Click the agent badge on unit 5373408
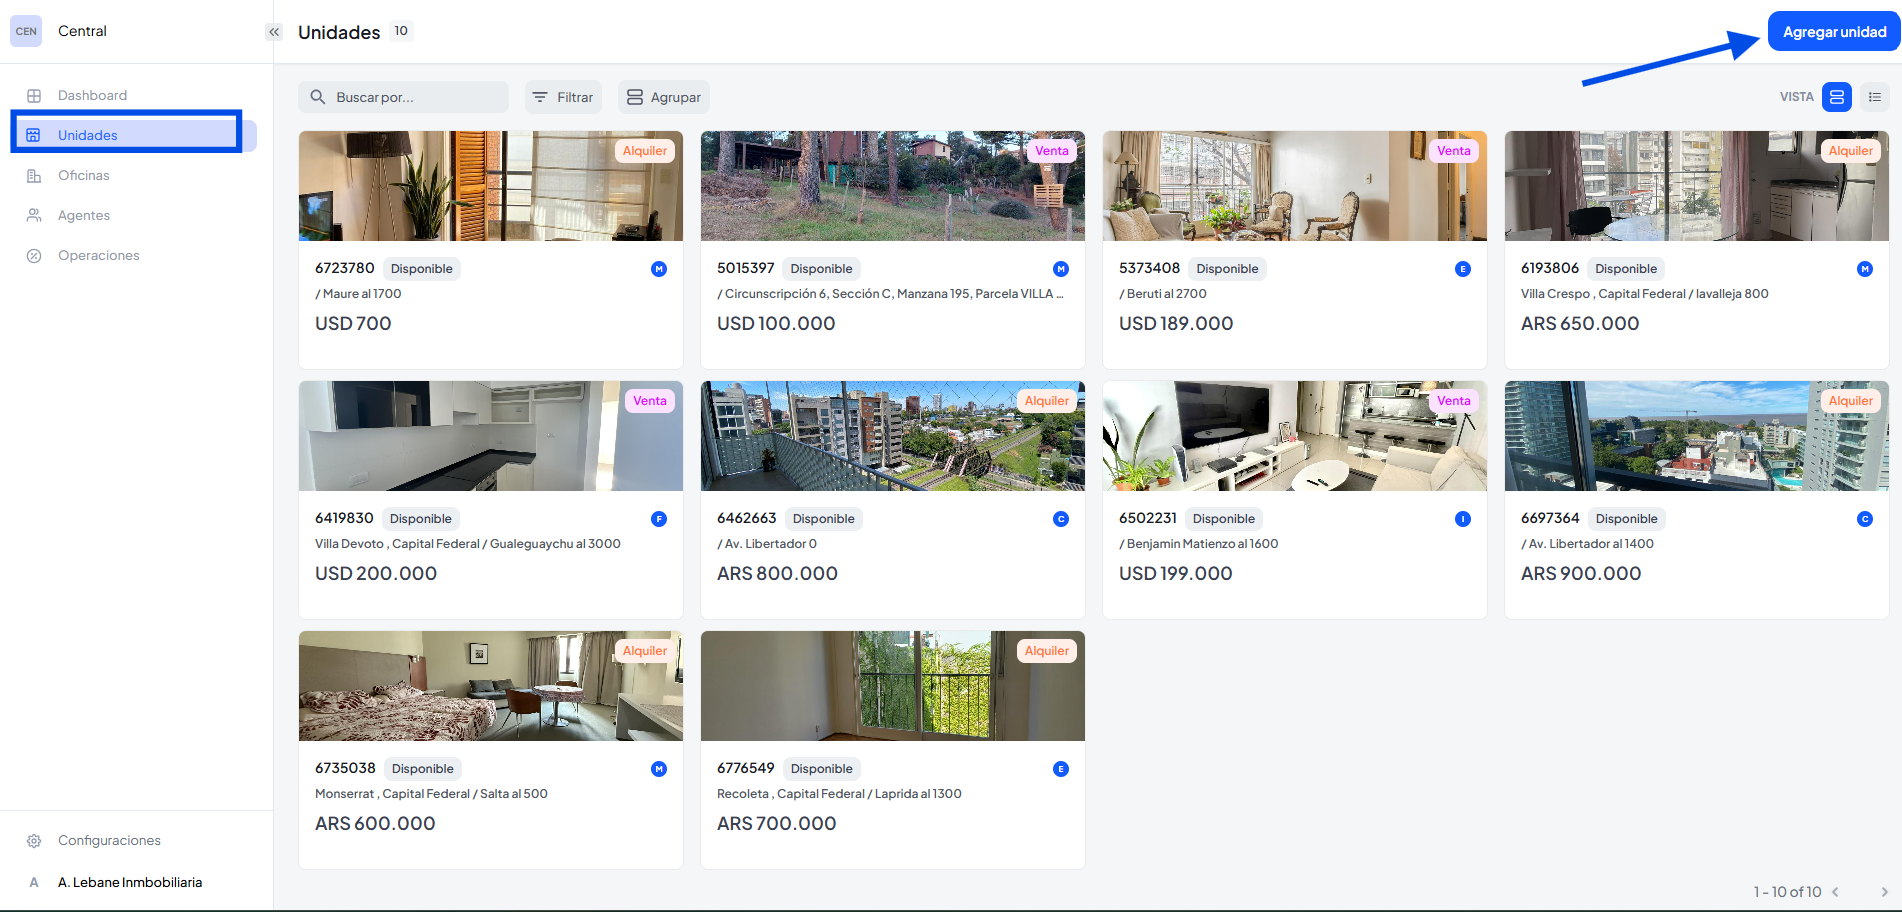Viewport: 1902px width, 912px height. click(1462, 269)
